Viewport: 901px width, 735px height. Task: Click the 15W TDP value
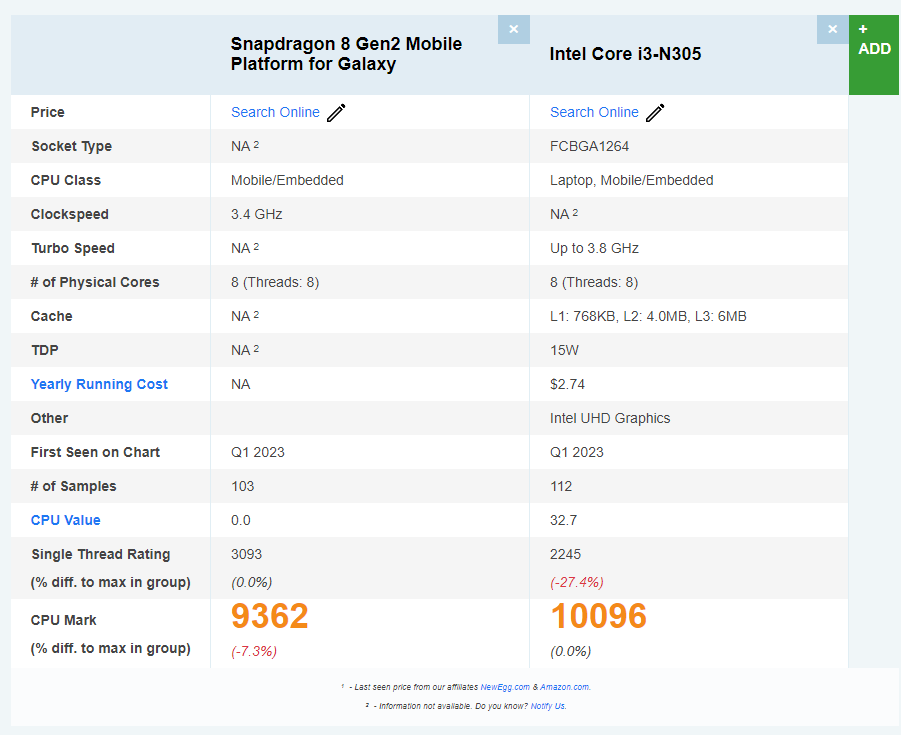(x=564, y=350)
